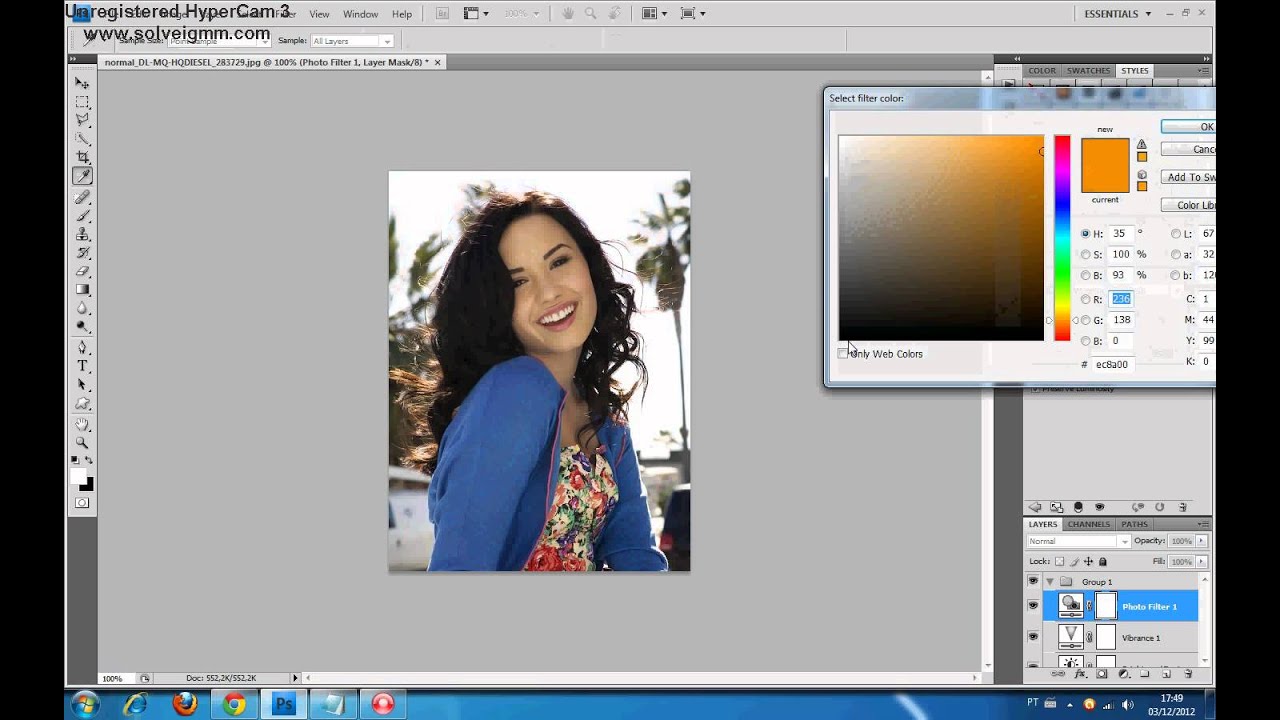Enable Only Web Colors checkbox
The image size is (1280, 720).
(843, 354)
